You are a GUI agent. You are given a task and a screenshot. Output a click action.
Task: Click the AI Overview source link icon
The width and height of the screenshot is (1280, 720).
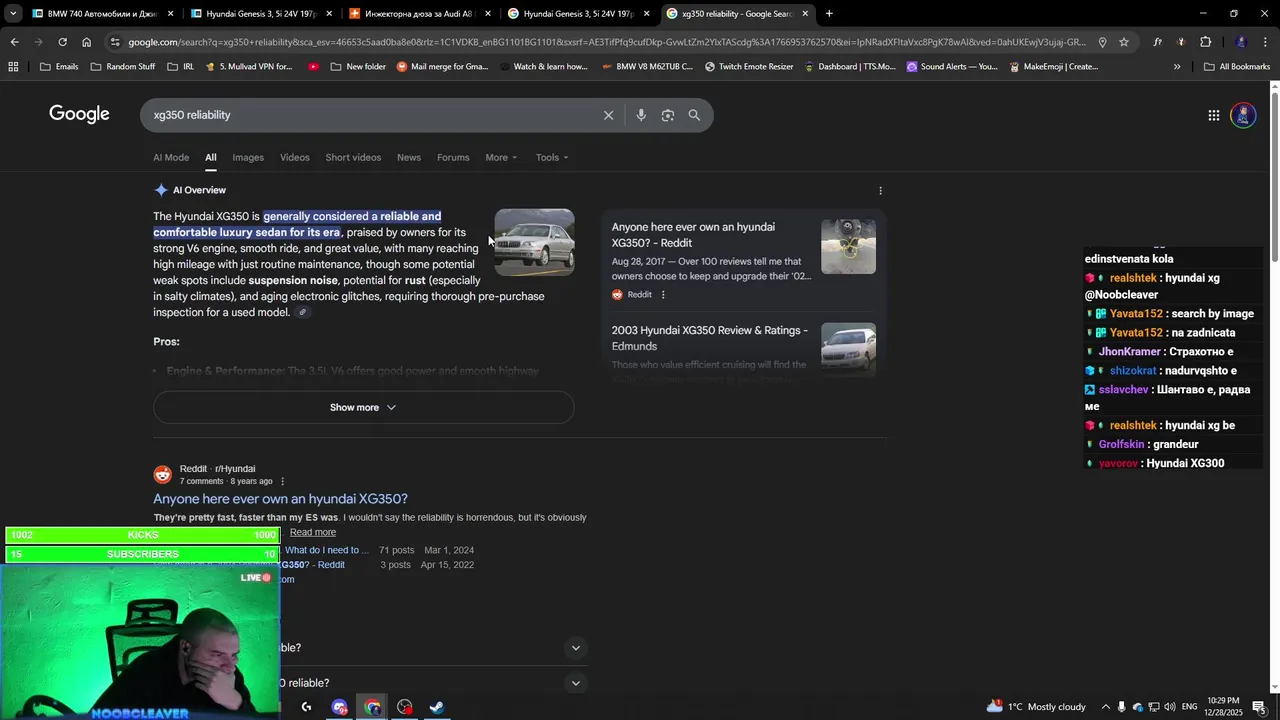(303, 313)
